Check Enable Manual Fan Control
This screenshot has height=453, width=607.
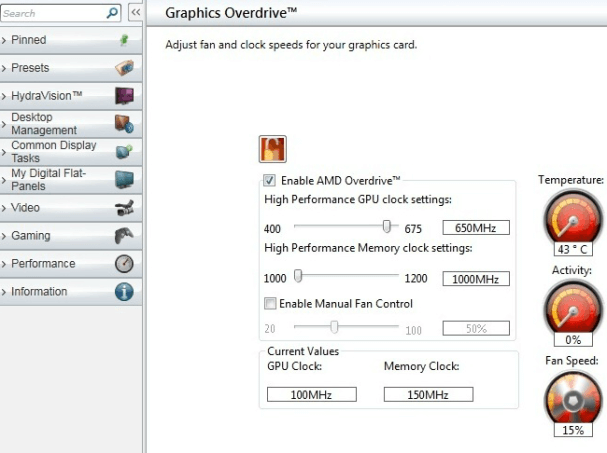(x=270, y=303)
